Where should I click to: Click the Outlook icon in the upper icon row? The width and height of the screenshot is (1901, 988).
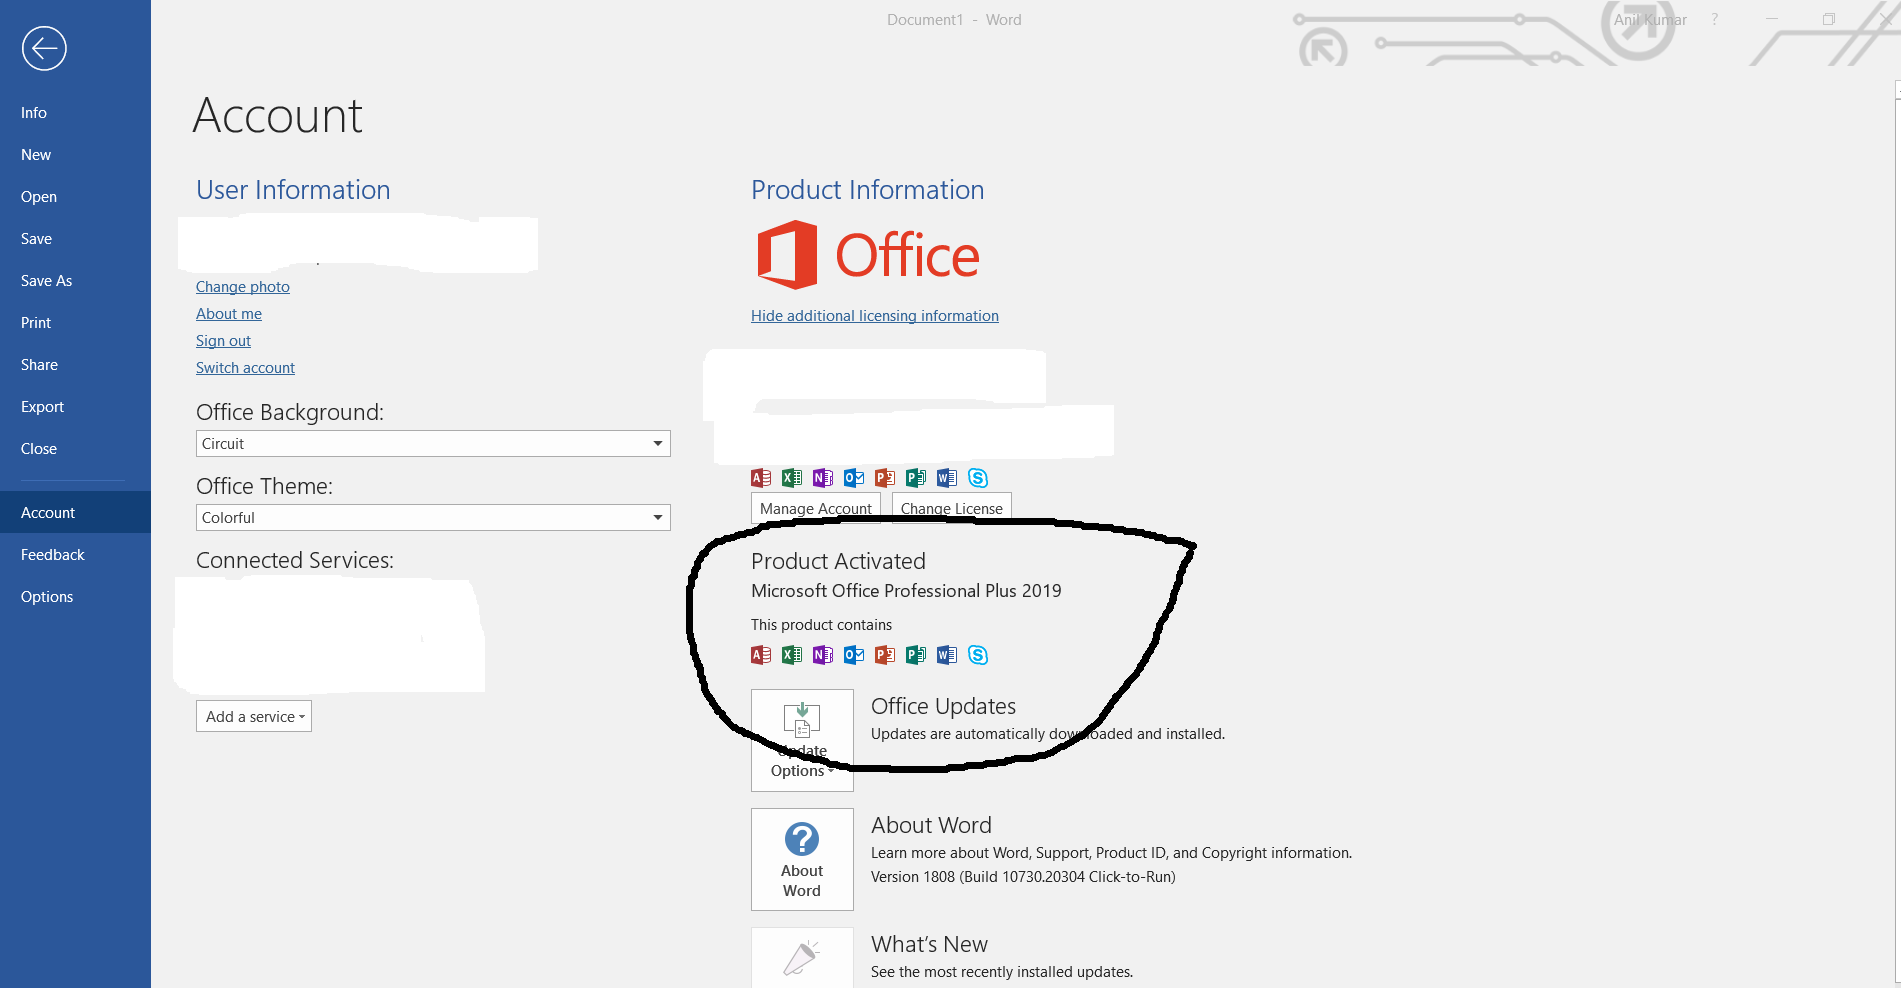click(x=854, y=478)
